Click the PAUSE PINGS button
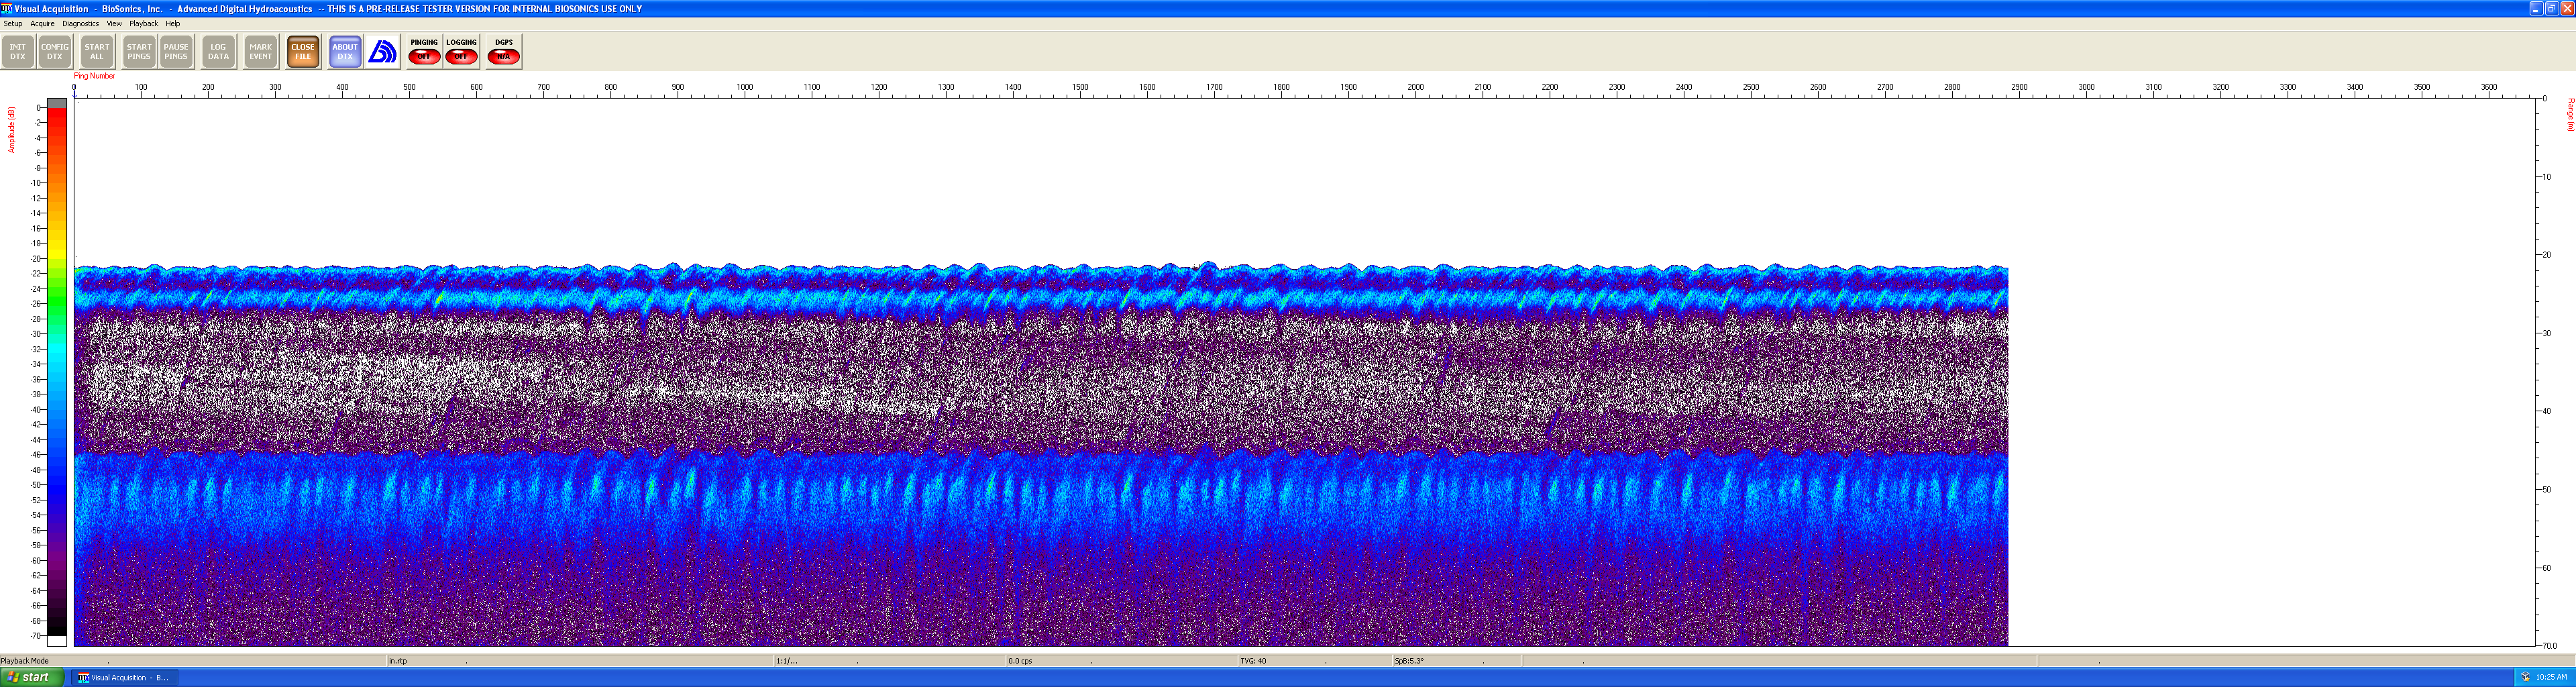This screenshot has height=687, width=2576. tap(176, 52)
